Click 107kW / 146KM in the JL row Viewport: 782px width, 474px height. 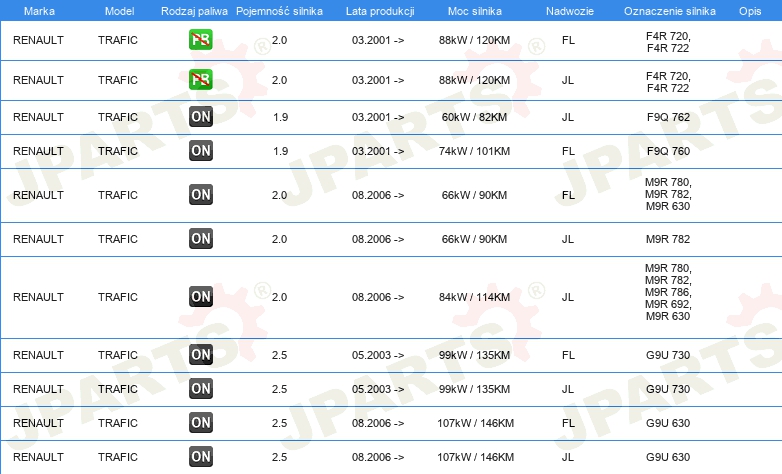(475, 457)
